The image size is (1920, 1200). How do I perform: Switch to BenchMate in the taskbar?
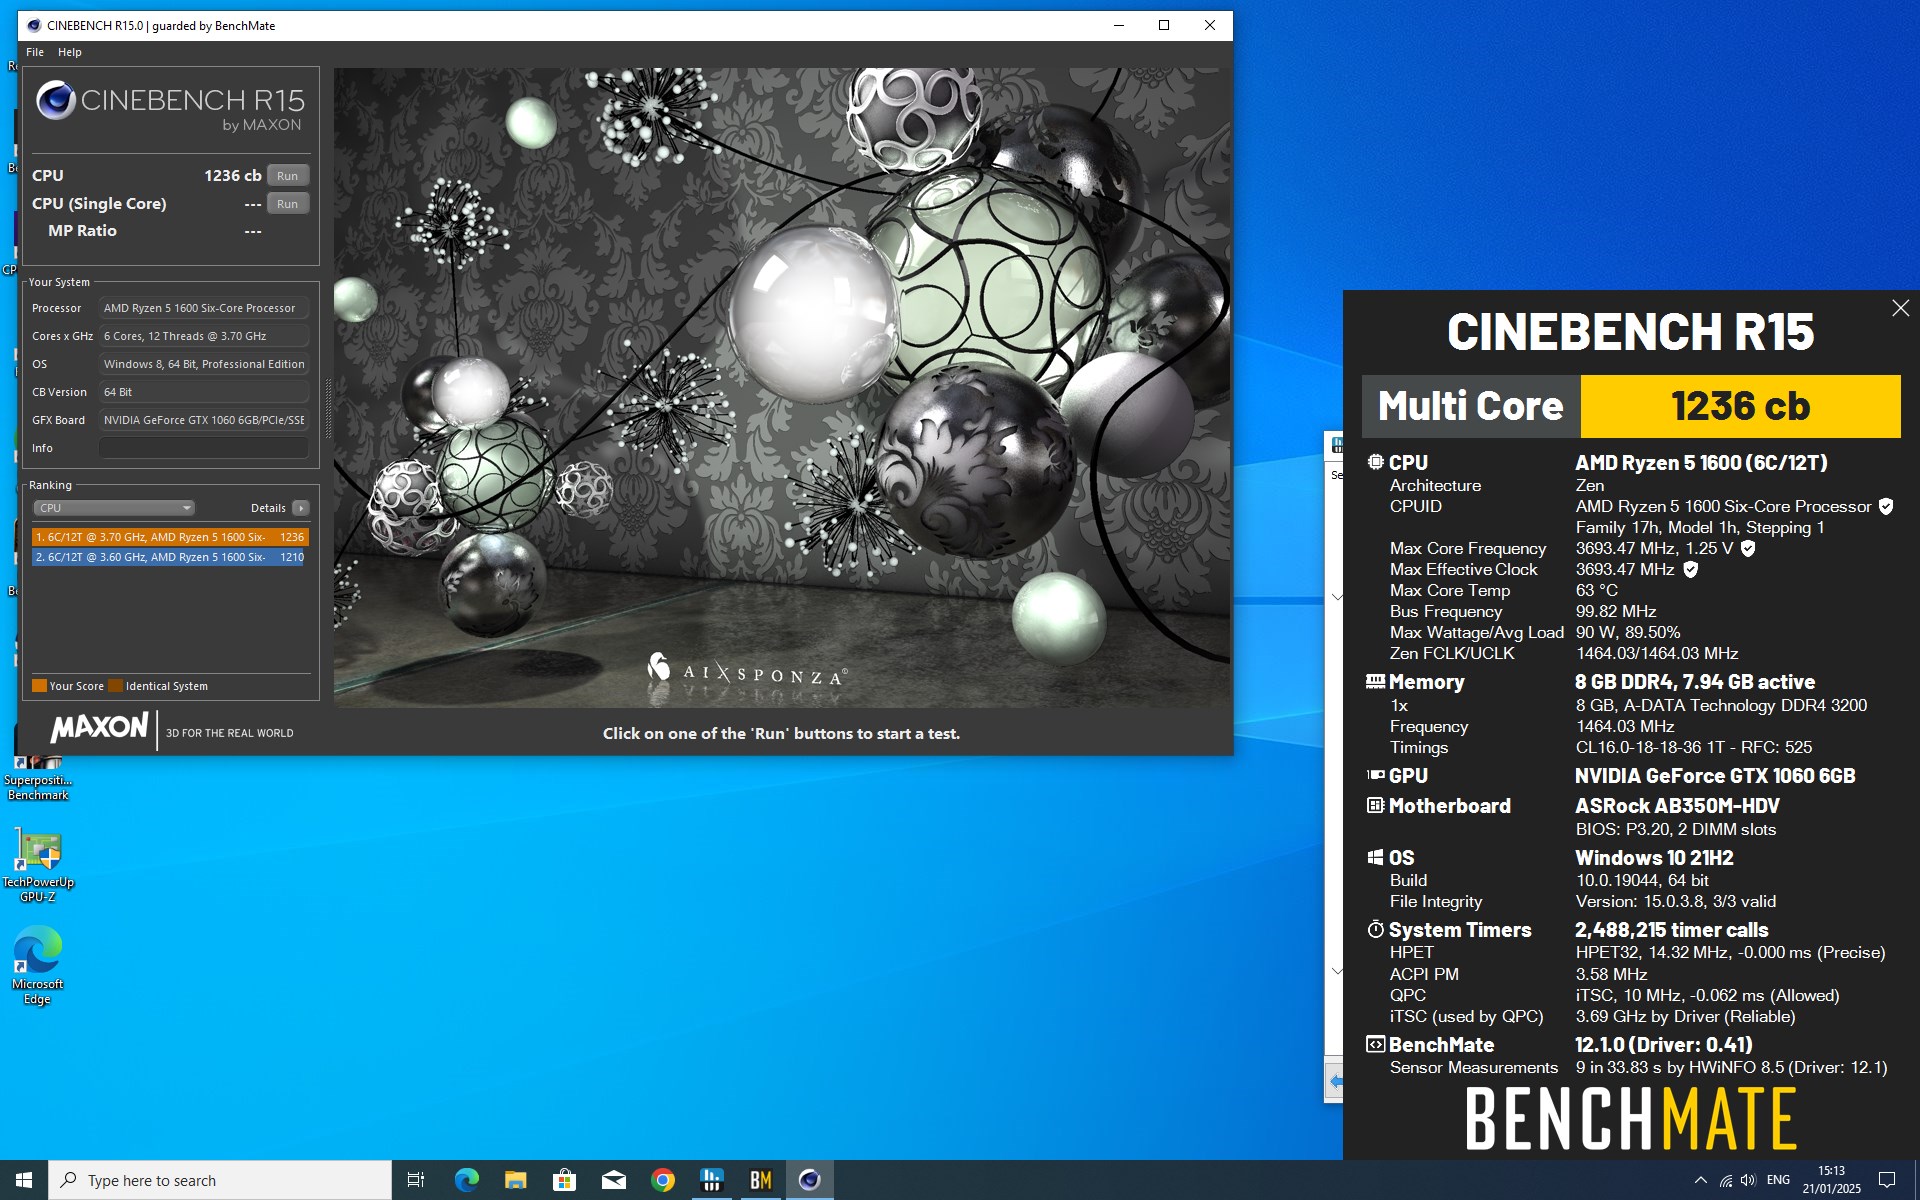click(761, 1180)
